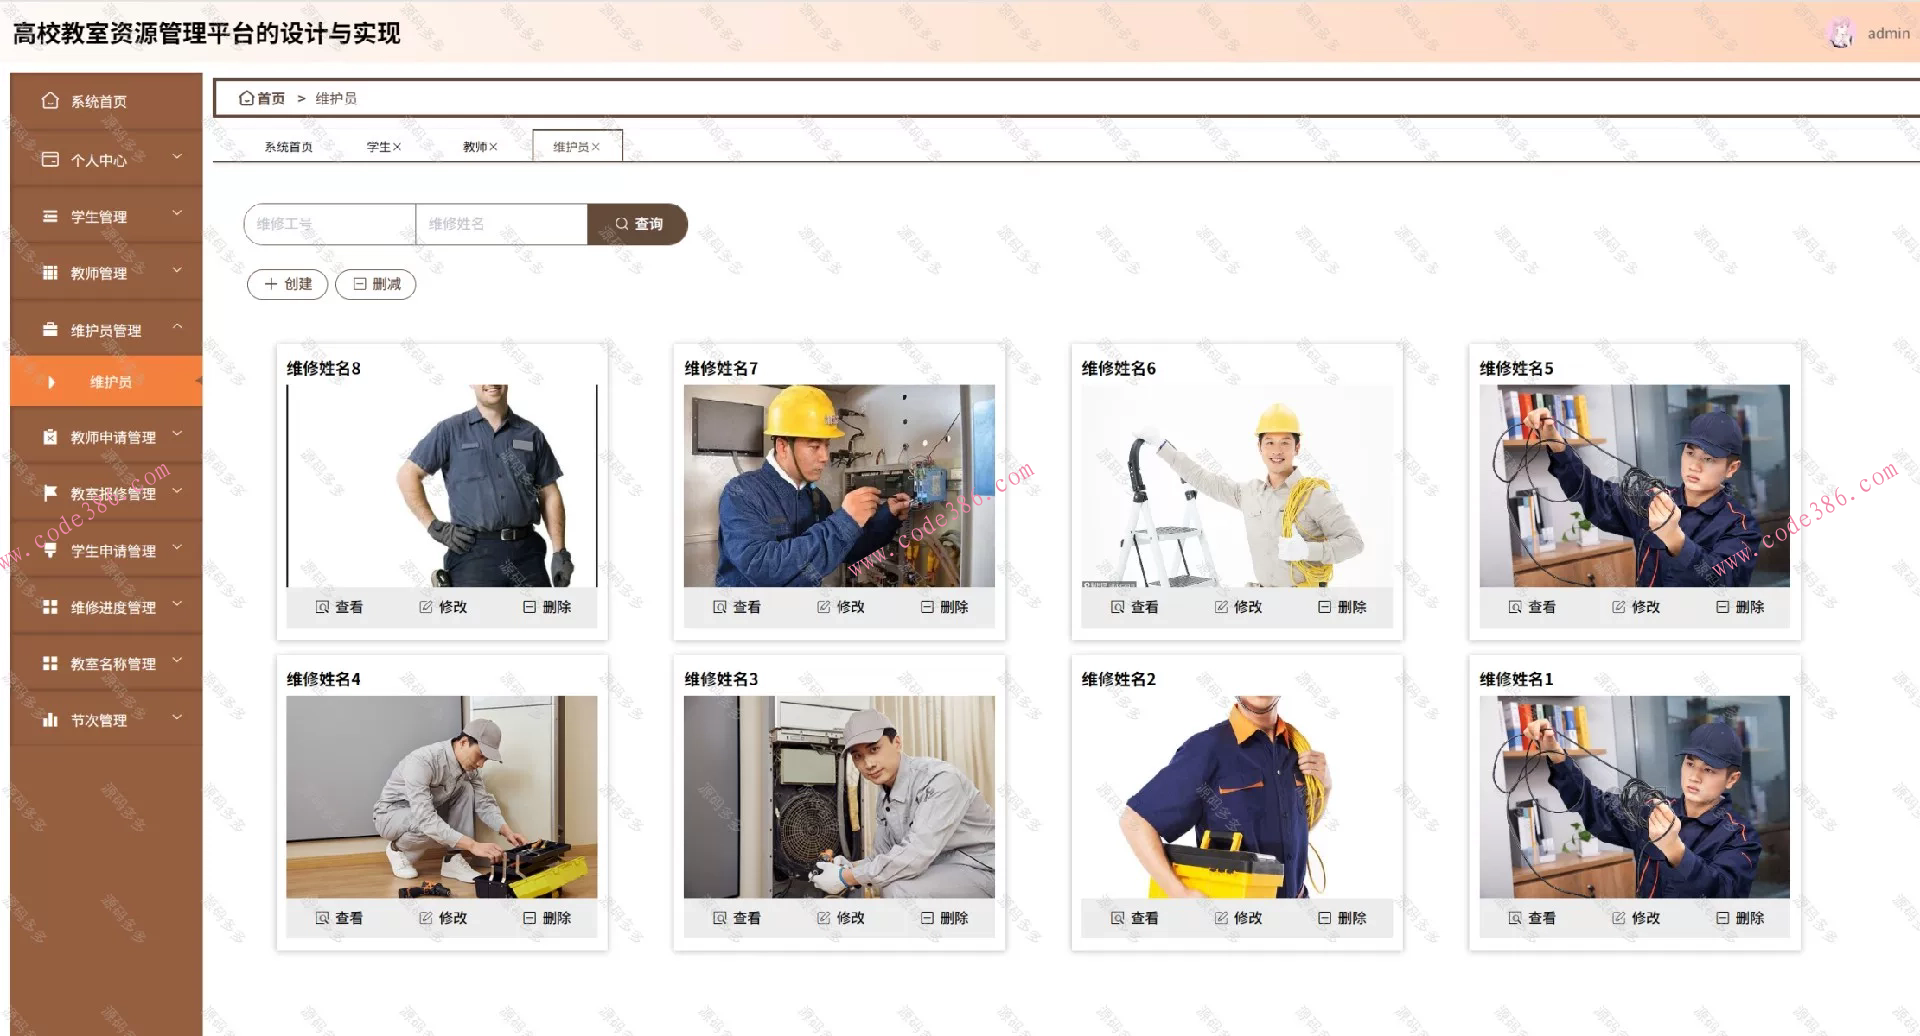The width and height of the screenshot is (1920, 1036).
Task: Switch to the 教师 tab
Action: tap(474, 147)
